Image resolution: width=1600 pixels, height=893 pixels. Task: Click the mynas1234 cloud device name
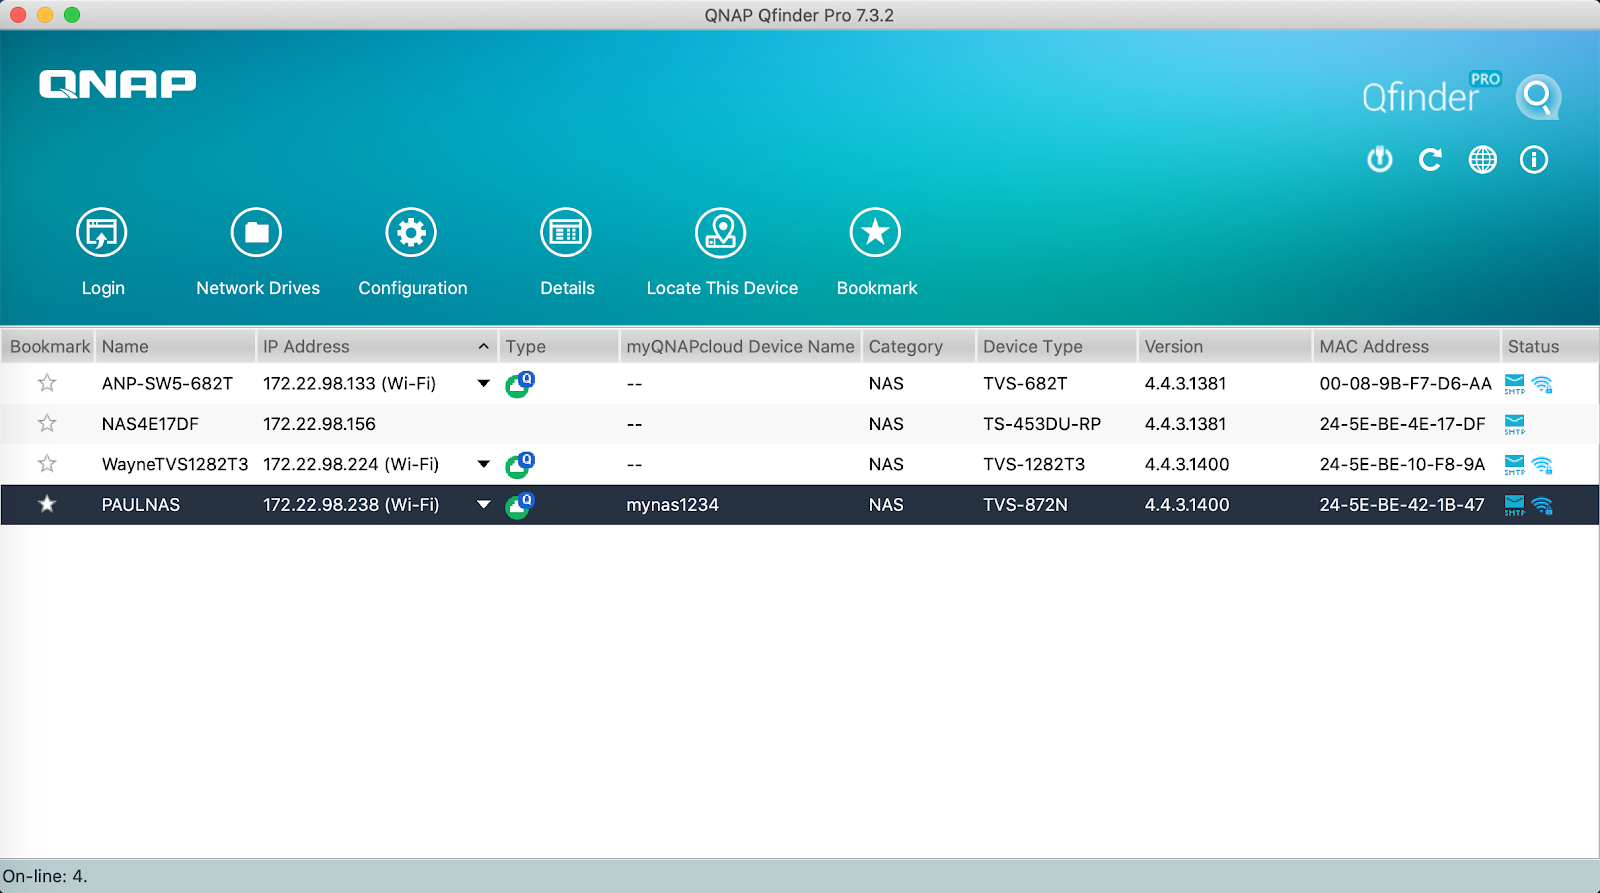coord(672,505)
